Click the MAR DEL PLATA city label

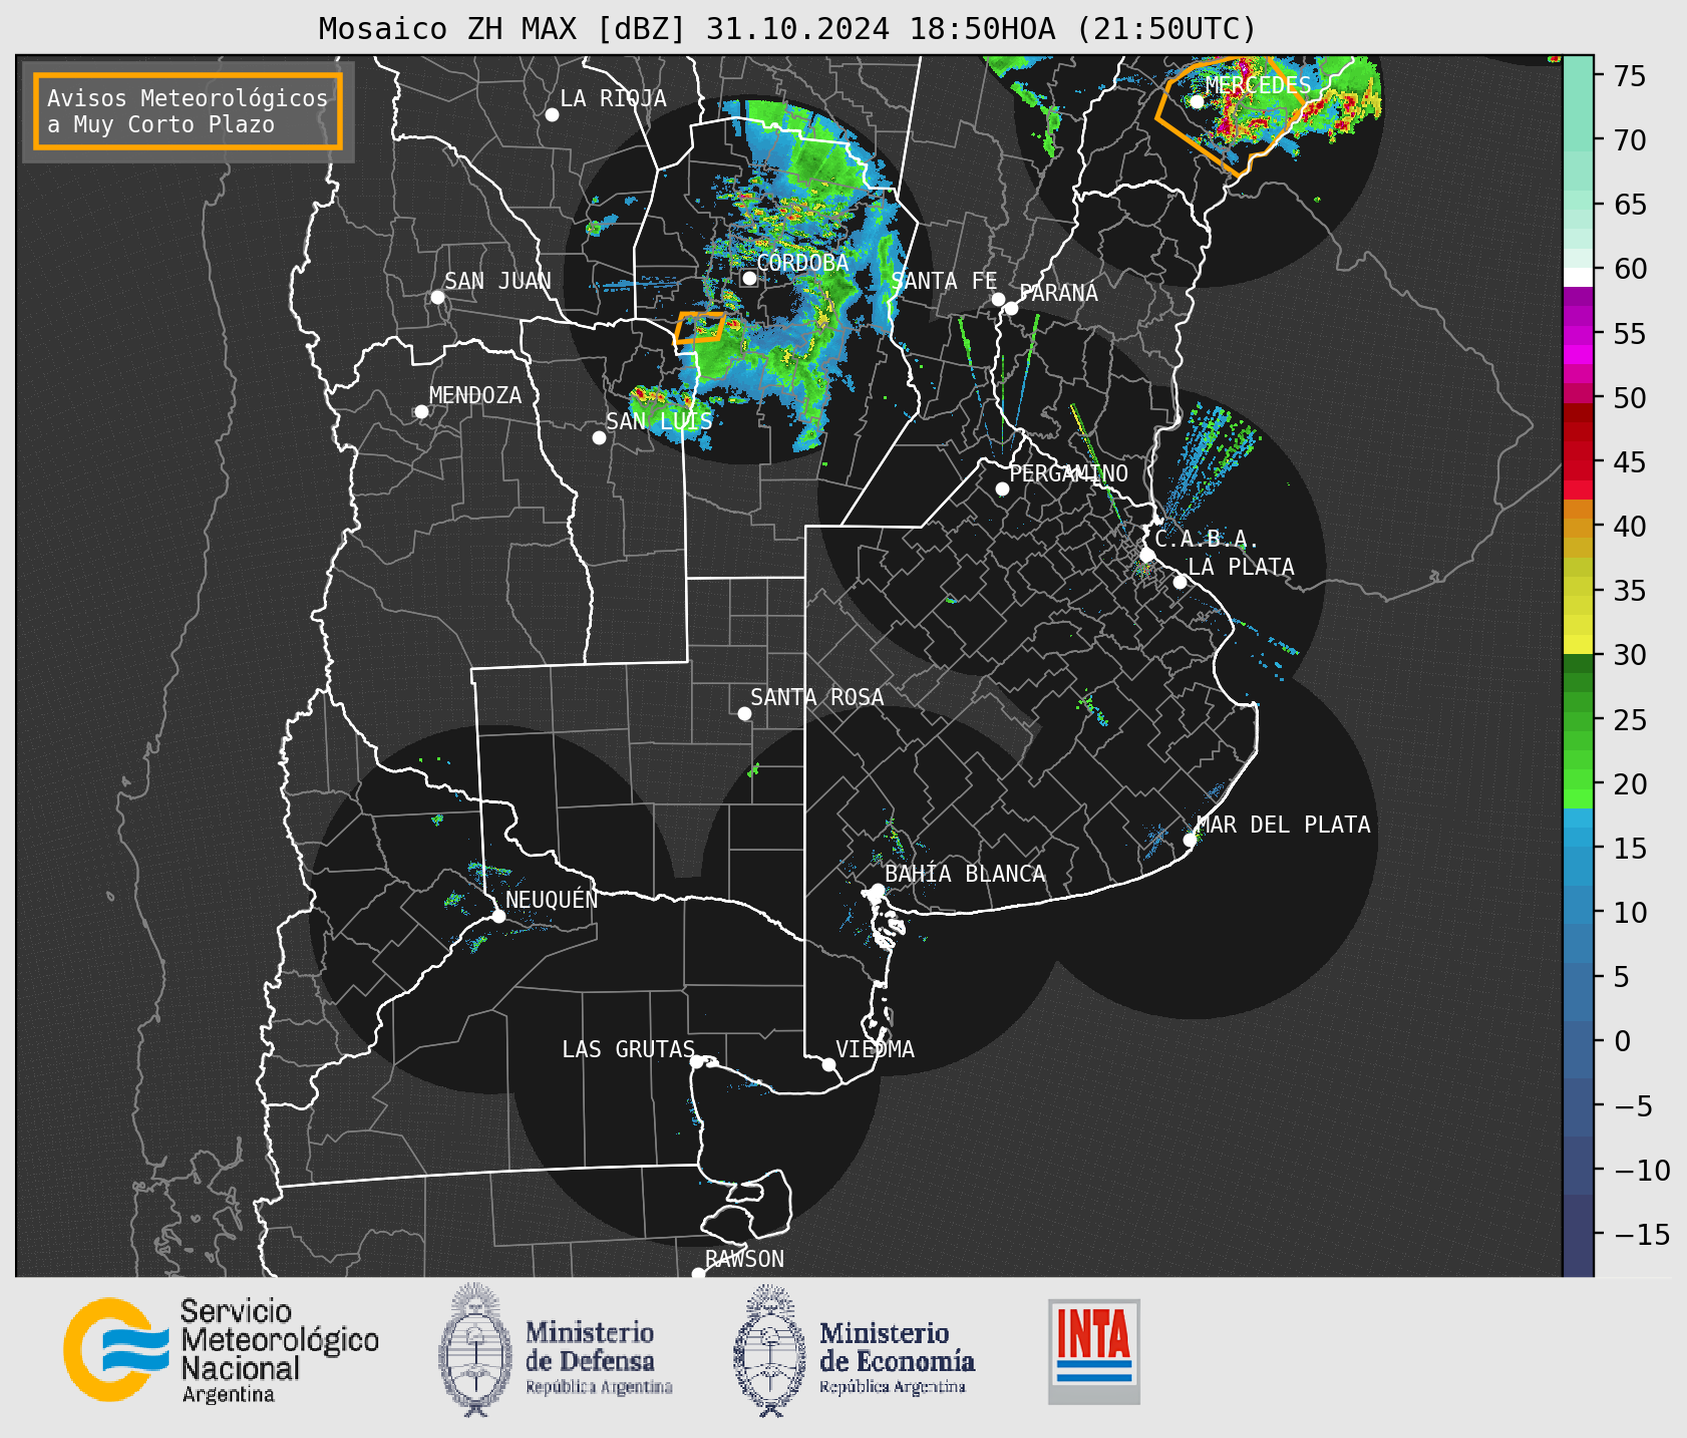[1283, 825]
